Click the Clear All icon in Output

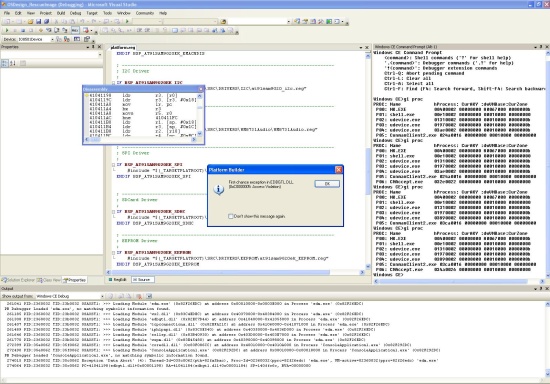pyautogui.click(x=139, y=296)
